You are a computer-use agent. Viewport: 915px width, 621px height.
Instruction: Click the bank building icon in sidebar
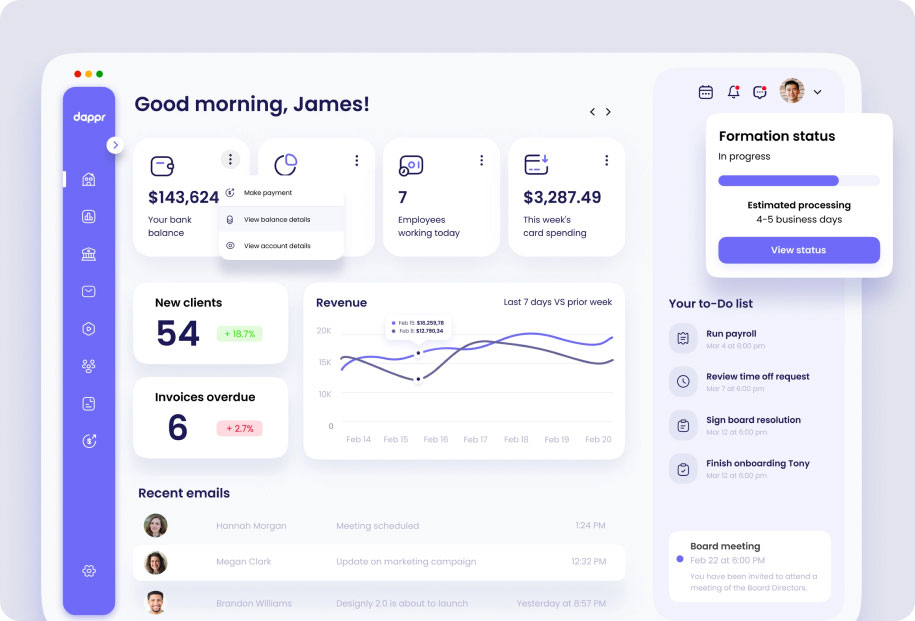coord(89,254)
